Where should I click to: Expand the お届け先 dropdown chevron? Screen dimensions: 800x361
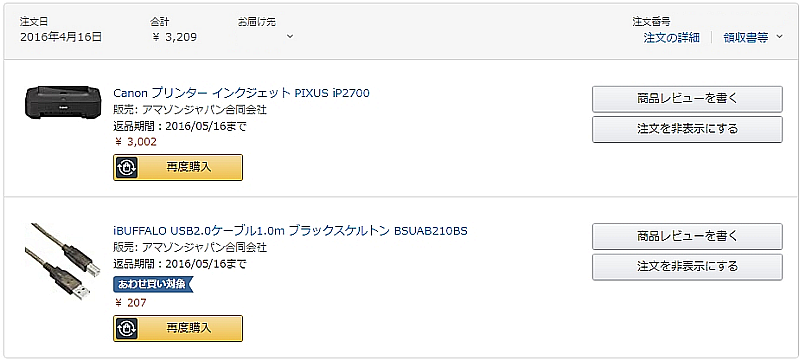tap(290, 36)
